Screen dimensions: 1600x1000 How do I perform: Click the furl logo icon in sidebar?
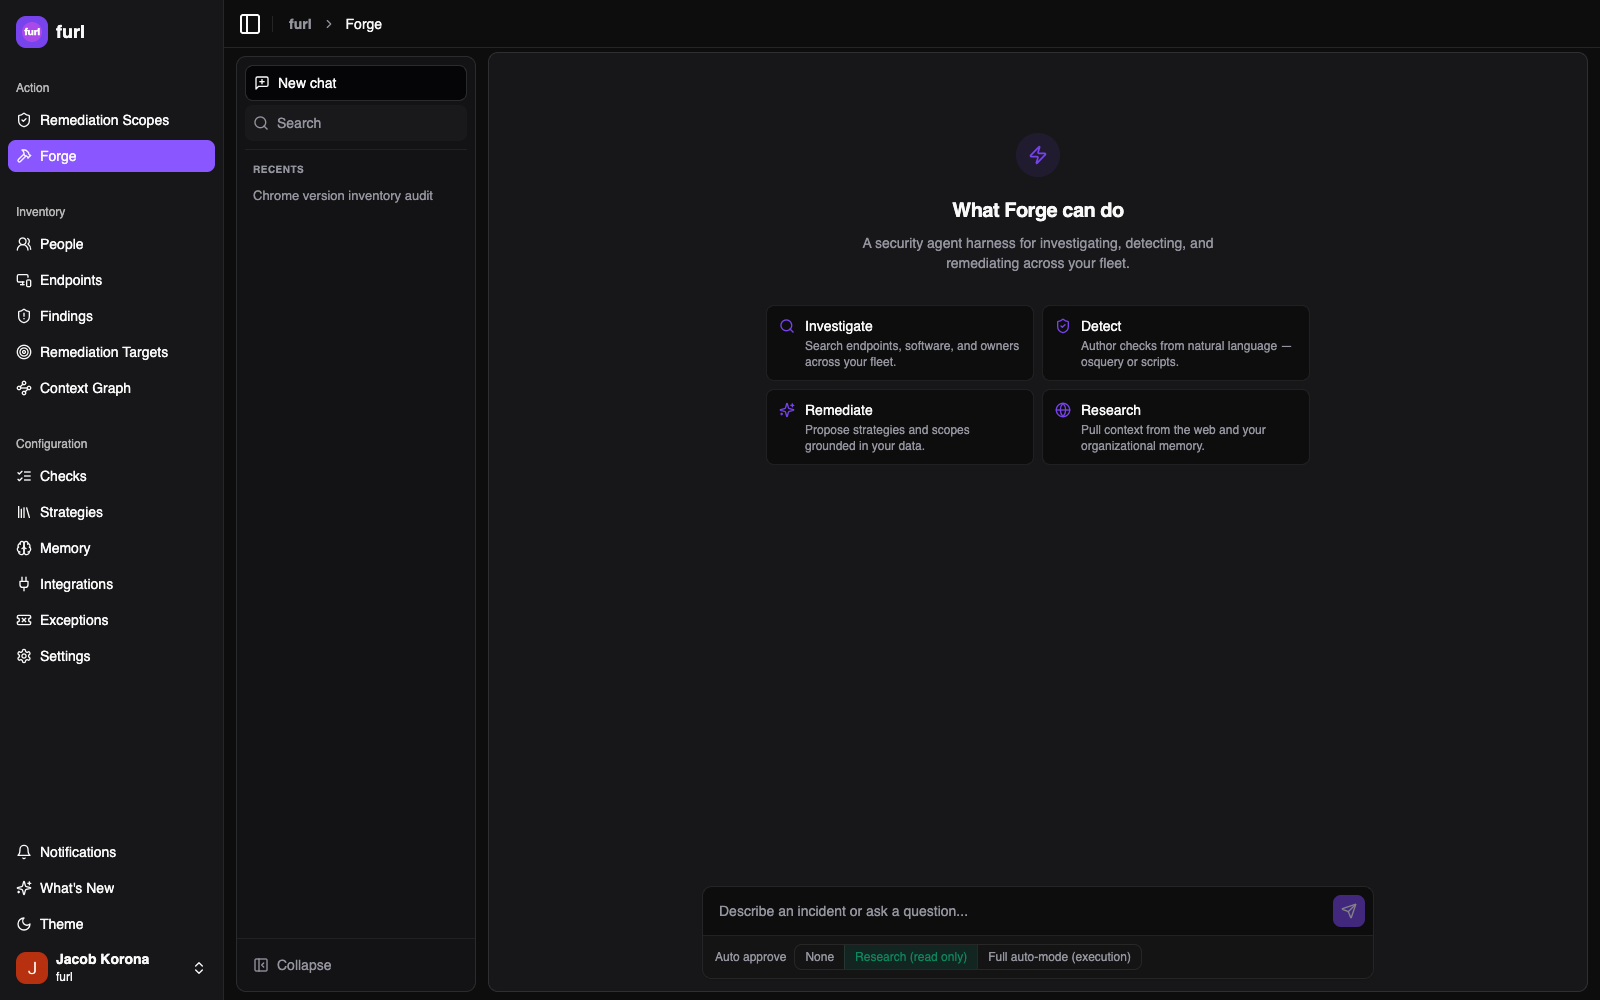click(32, 32)
